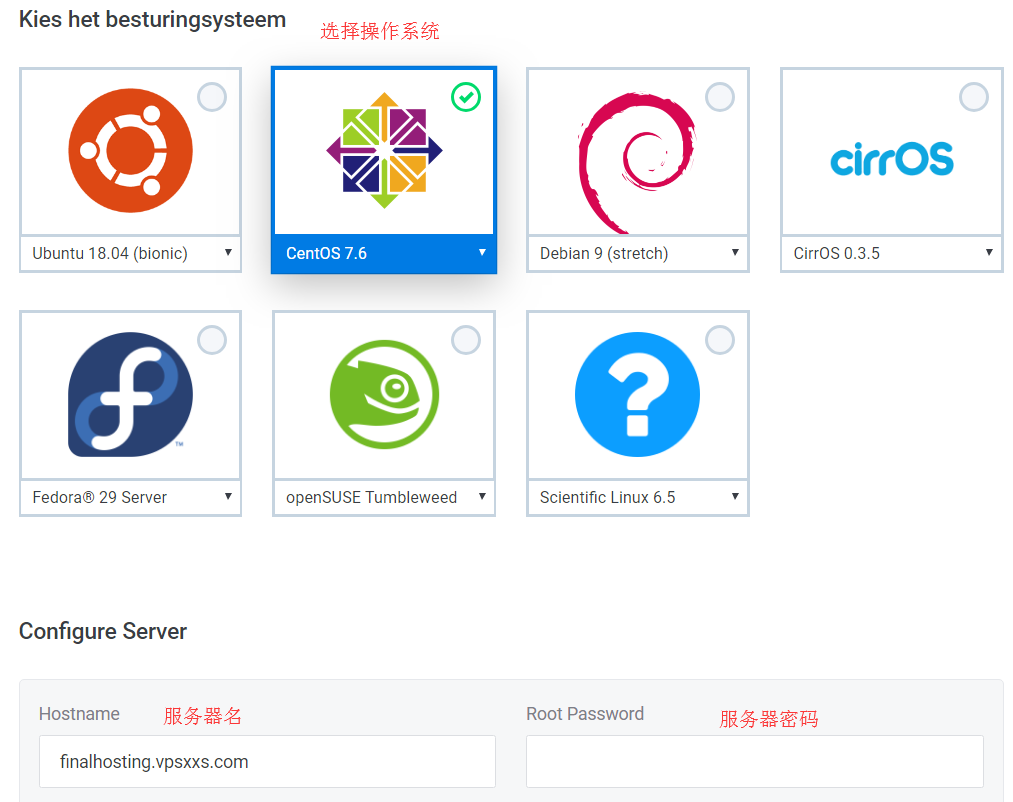The height and width of the screenshot is (802, 1013).
Task: Select the Ubuntu radio button
Action: pyautogui.click(x=212, y=97)
